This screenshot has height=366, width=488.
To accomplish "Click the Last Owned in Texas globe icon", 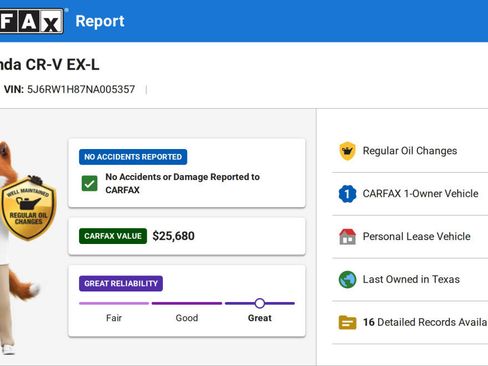I will [x=347, y=279].
